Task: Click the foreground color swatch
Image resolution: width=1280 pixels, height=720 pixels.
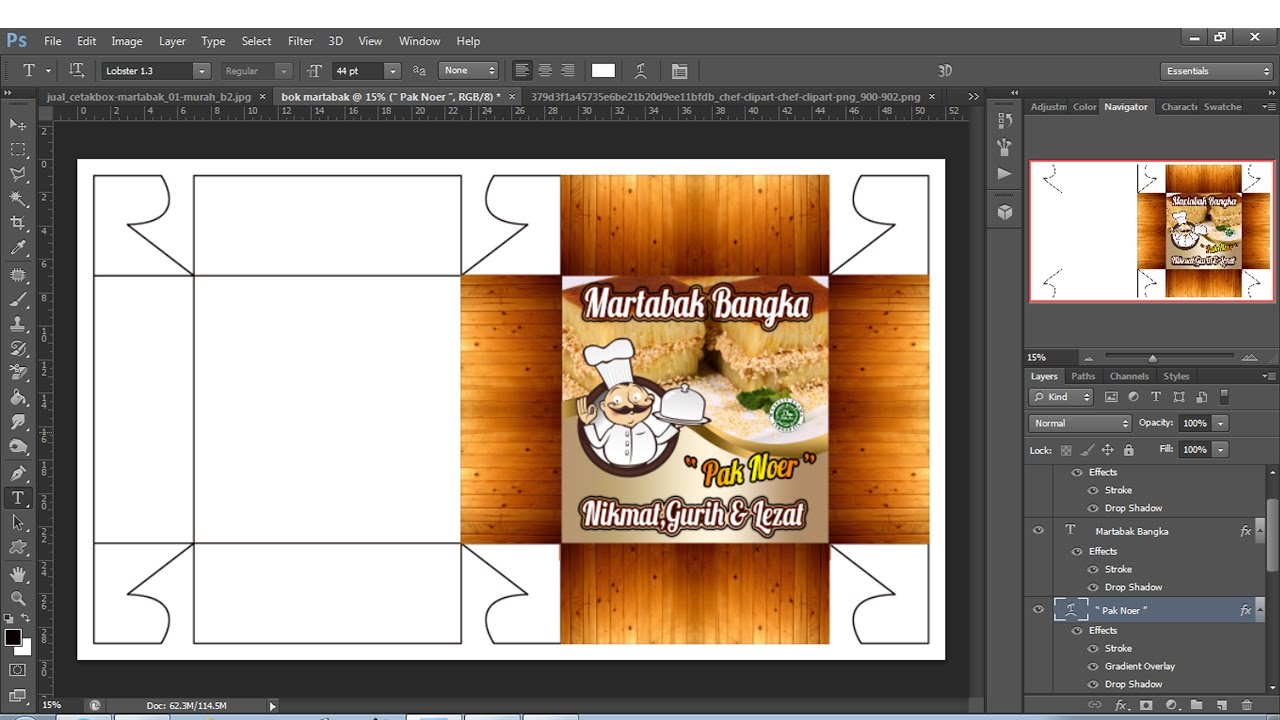Action: pos(13,637)
